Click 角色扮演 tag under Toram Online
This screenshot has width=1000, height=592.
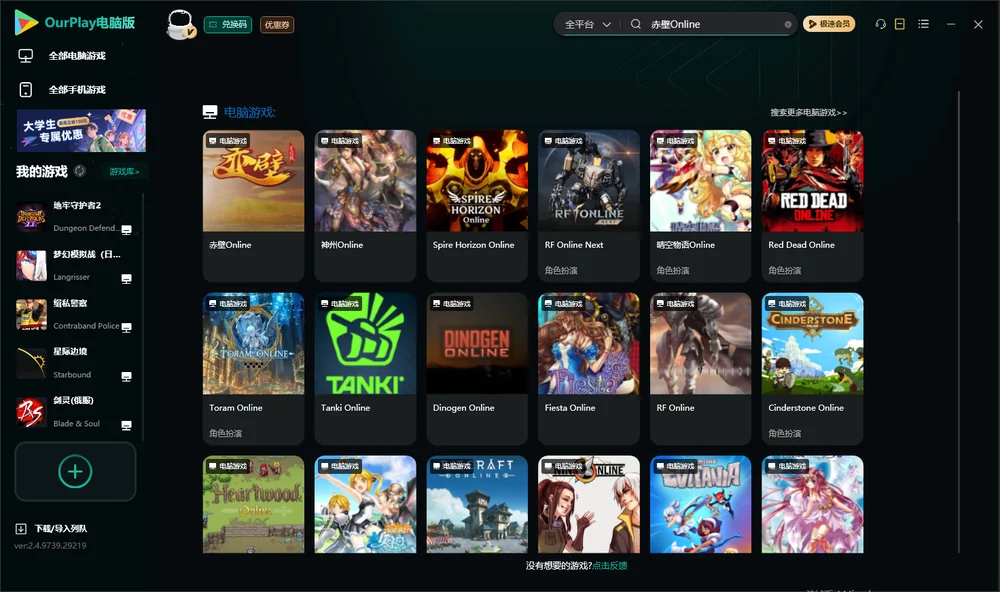[x=225, y=433]
